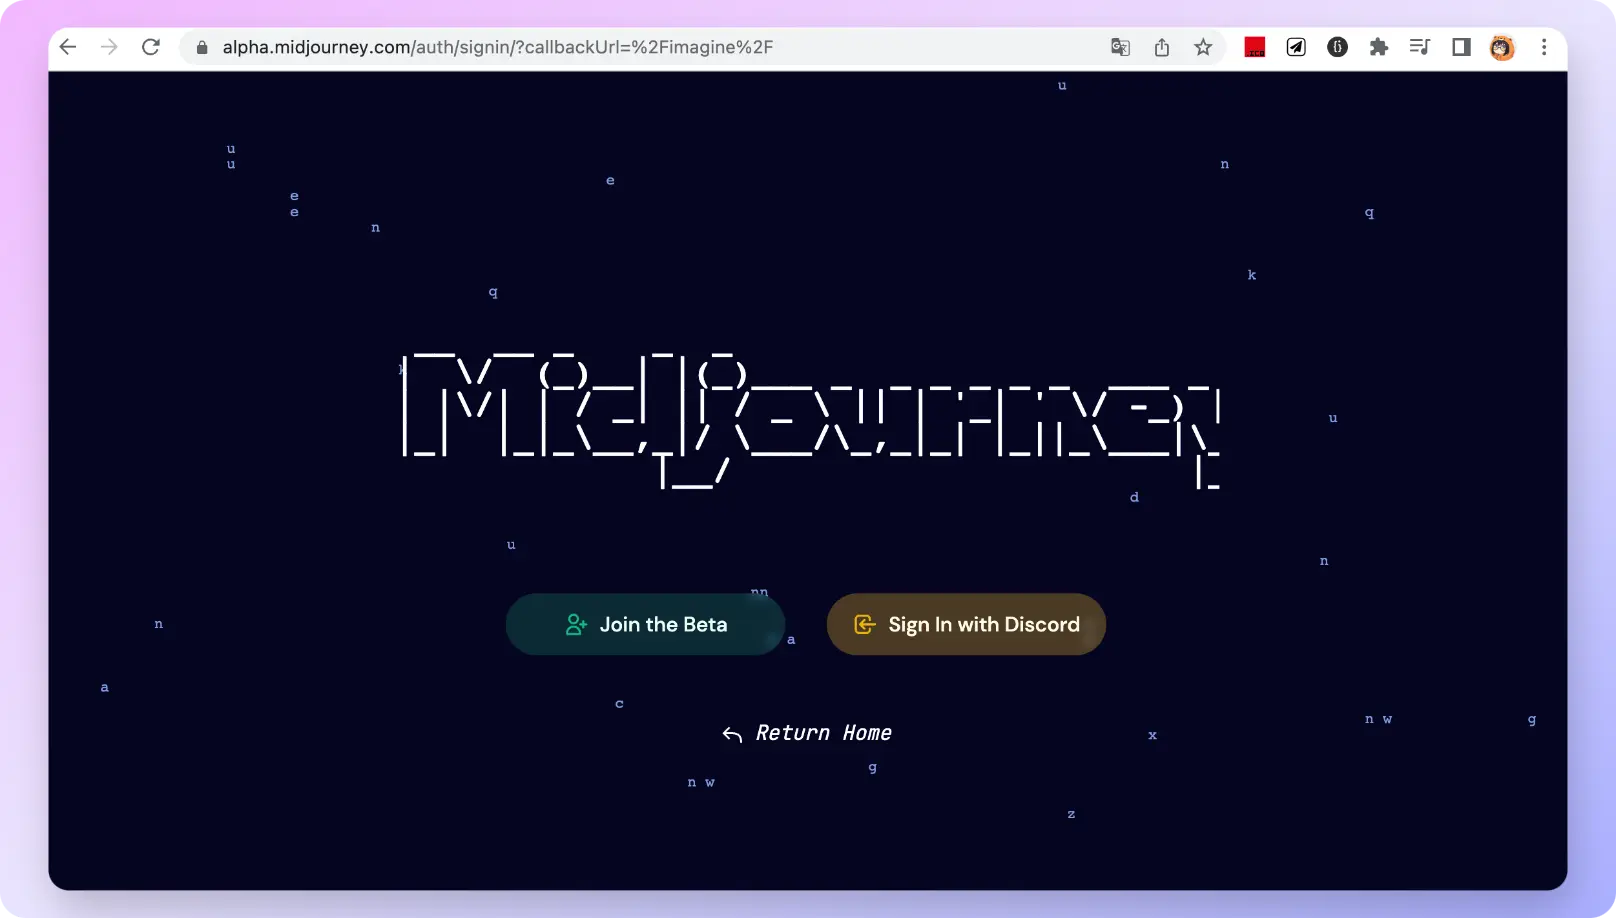The image size is (1616, 918).
Task: Click the padlock site info icon
Action: pyautogui.click(x=202, y=47)
